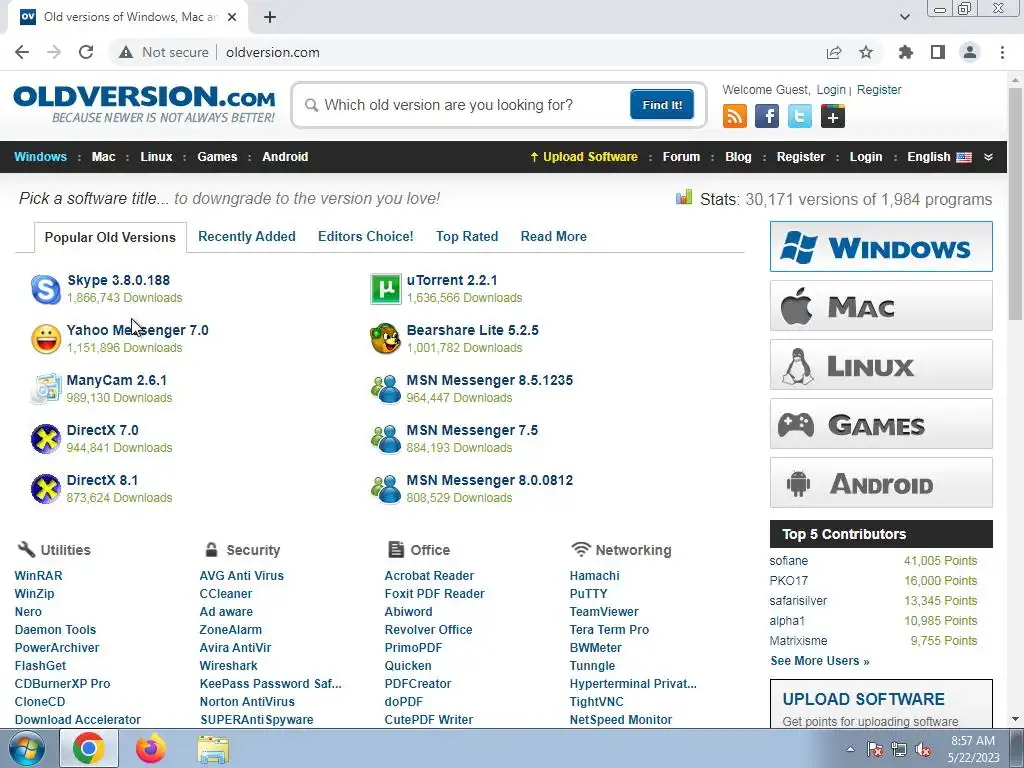The height and width of the screenshot is (768, 1024).
Task: Bookmark this page with star icon
Action: pos(866,52)
